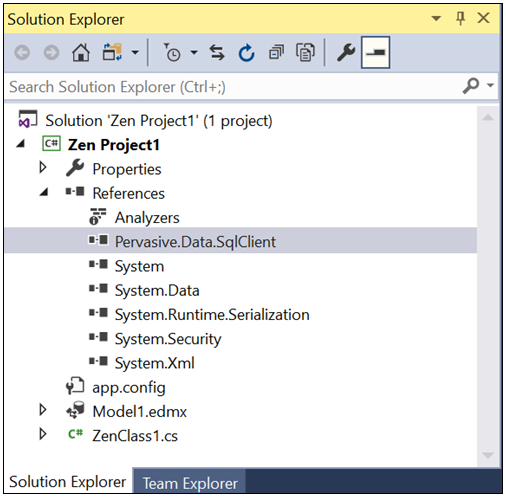Click the Collapse All toolbar icon

click(x=276, y=53)
